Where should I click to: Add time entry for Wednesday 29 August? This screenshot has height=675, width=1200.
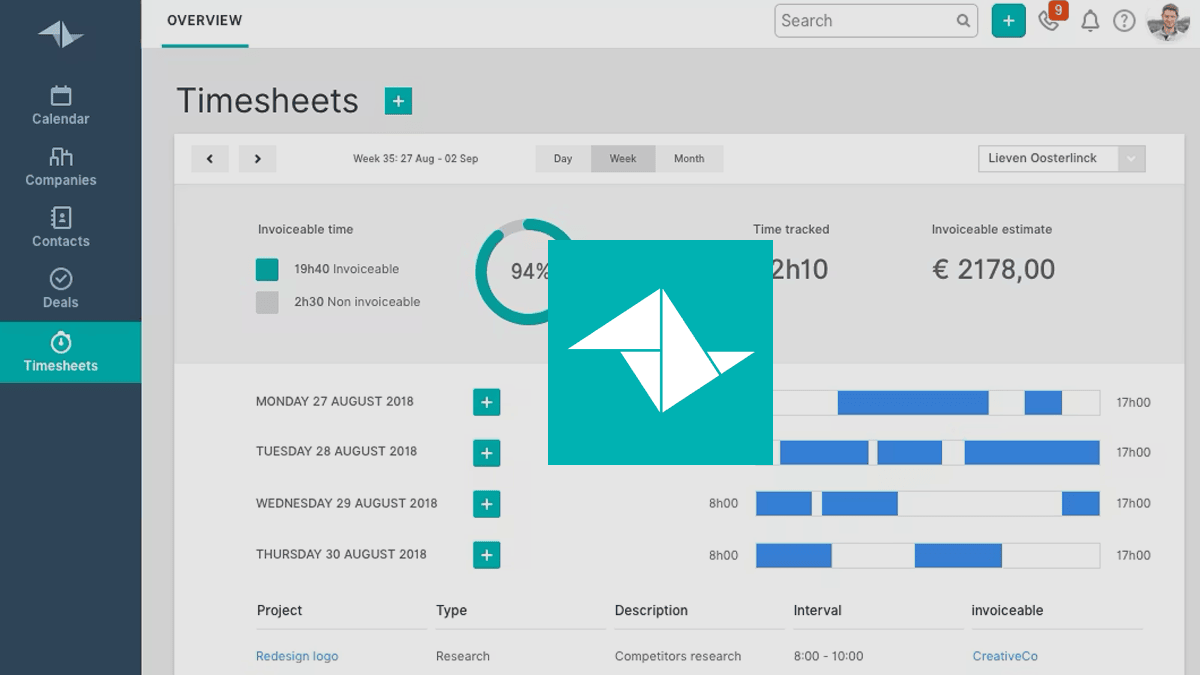487,504
